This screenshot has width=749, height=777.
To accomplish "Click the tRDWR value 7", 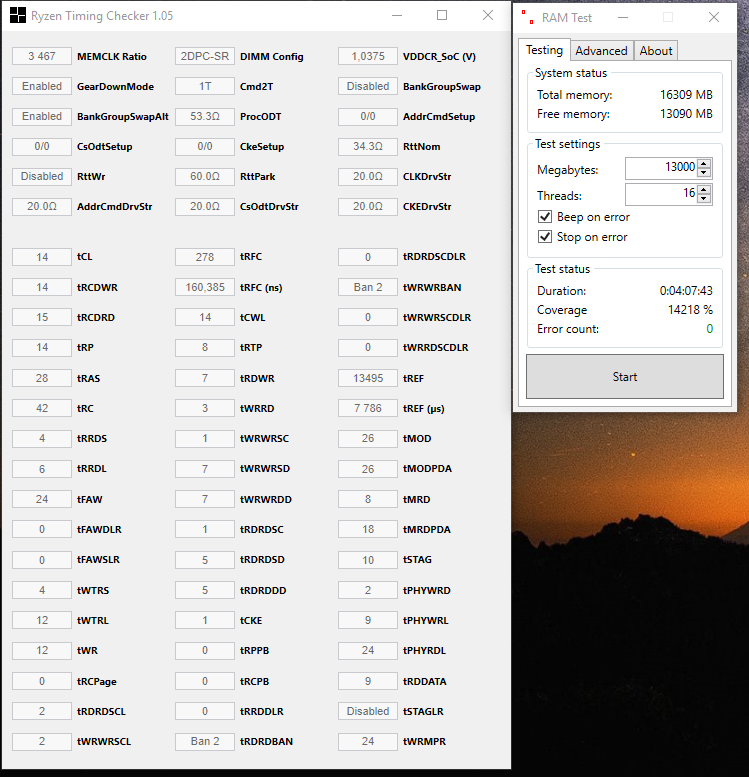I will point(205,378).
